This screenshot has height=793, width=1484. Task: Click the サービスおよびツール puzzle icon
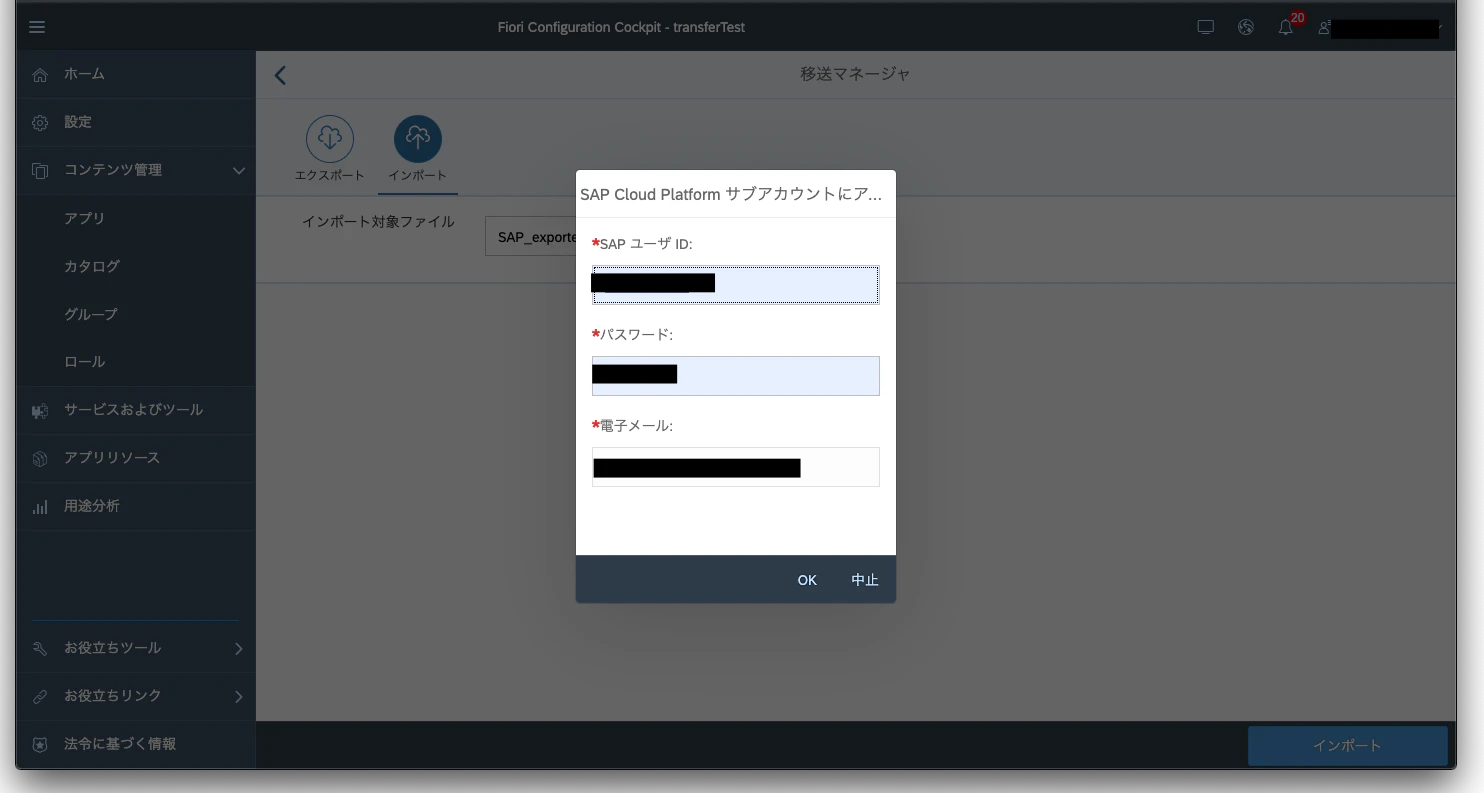(x=40, y=411)
